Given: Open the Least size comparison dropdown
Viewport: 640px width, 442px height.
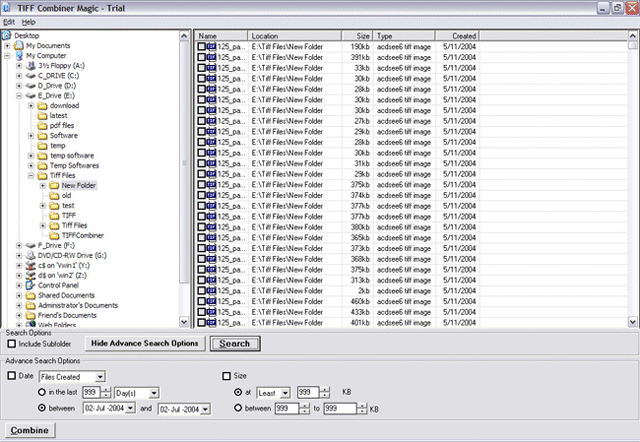Looking at the screenshot, I should 285,393.
